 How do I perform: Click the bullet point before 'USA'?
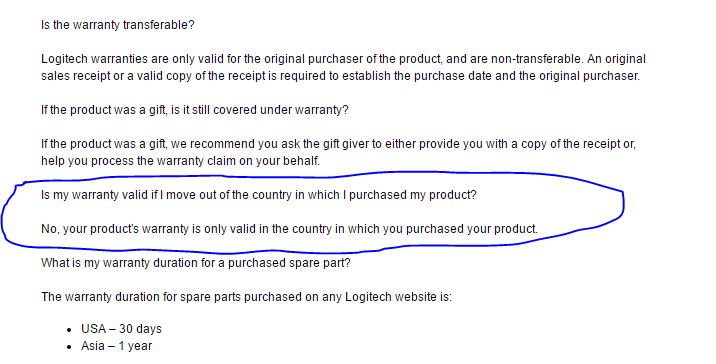click(69, 330)
